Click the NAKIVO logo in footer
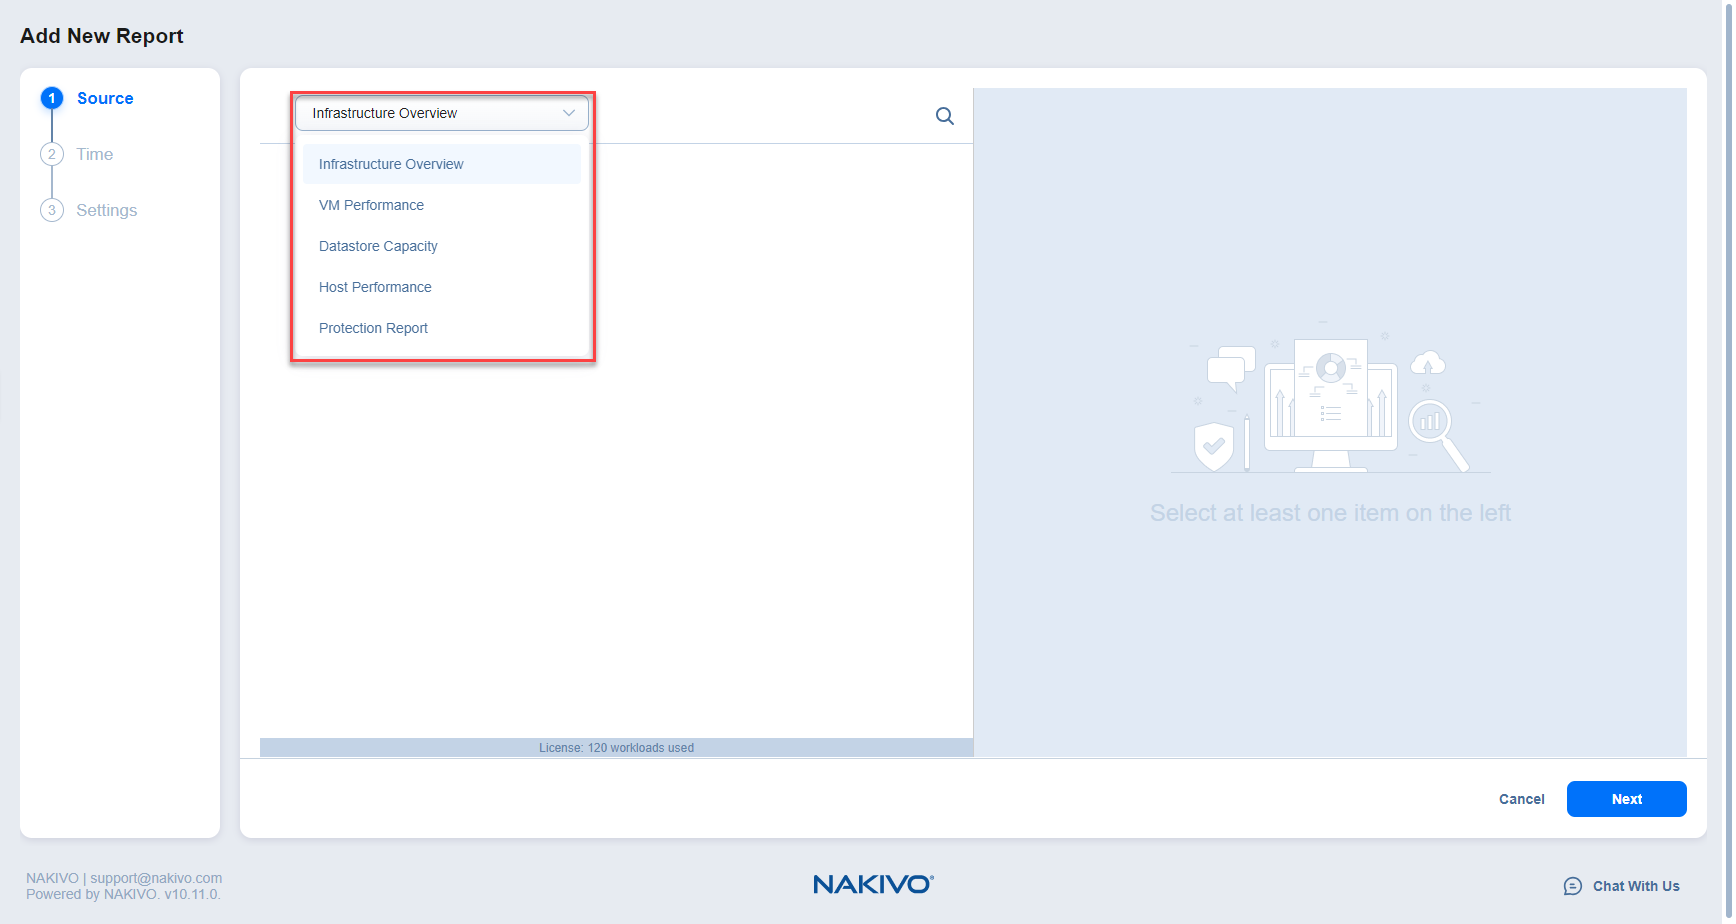This screenshot has width=1736, height=924. [872, 884]
